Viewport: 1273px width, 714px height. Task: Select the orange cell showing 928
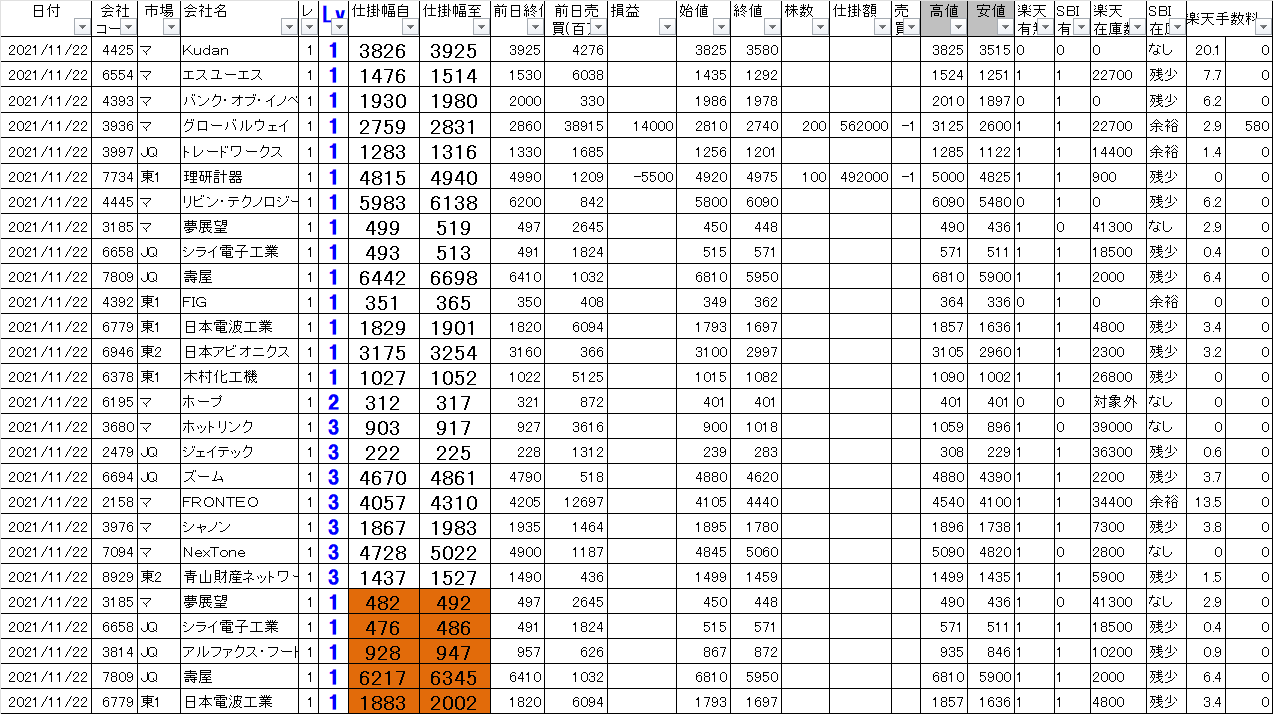coord(383,651)
